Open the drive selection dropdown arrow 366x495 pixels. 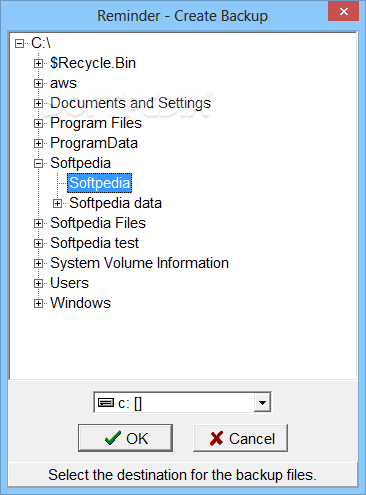(262, 403)
